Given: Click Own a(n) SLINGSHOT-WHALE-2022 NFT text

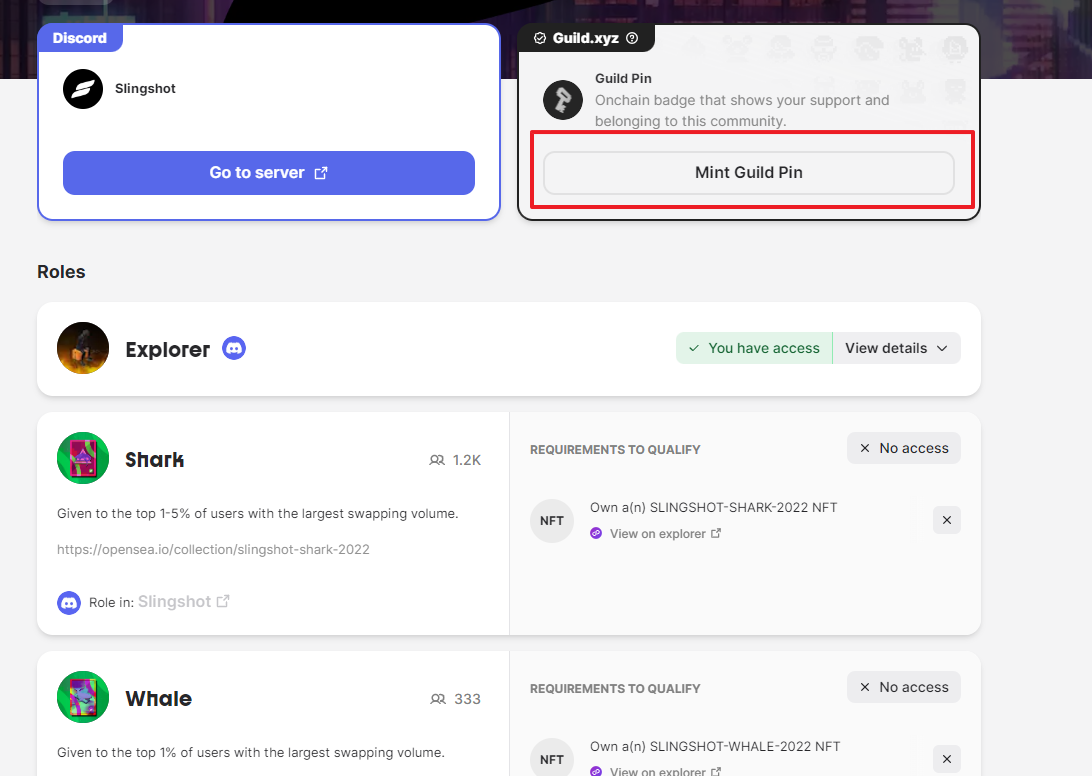Looking at the screenshot, I should pos(715,747).
